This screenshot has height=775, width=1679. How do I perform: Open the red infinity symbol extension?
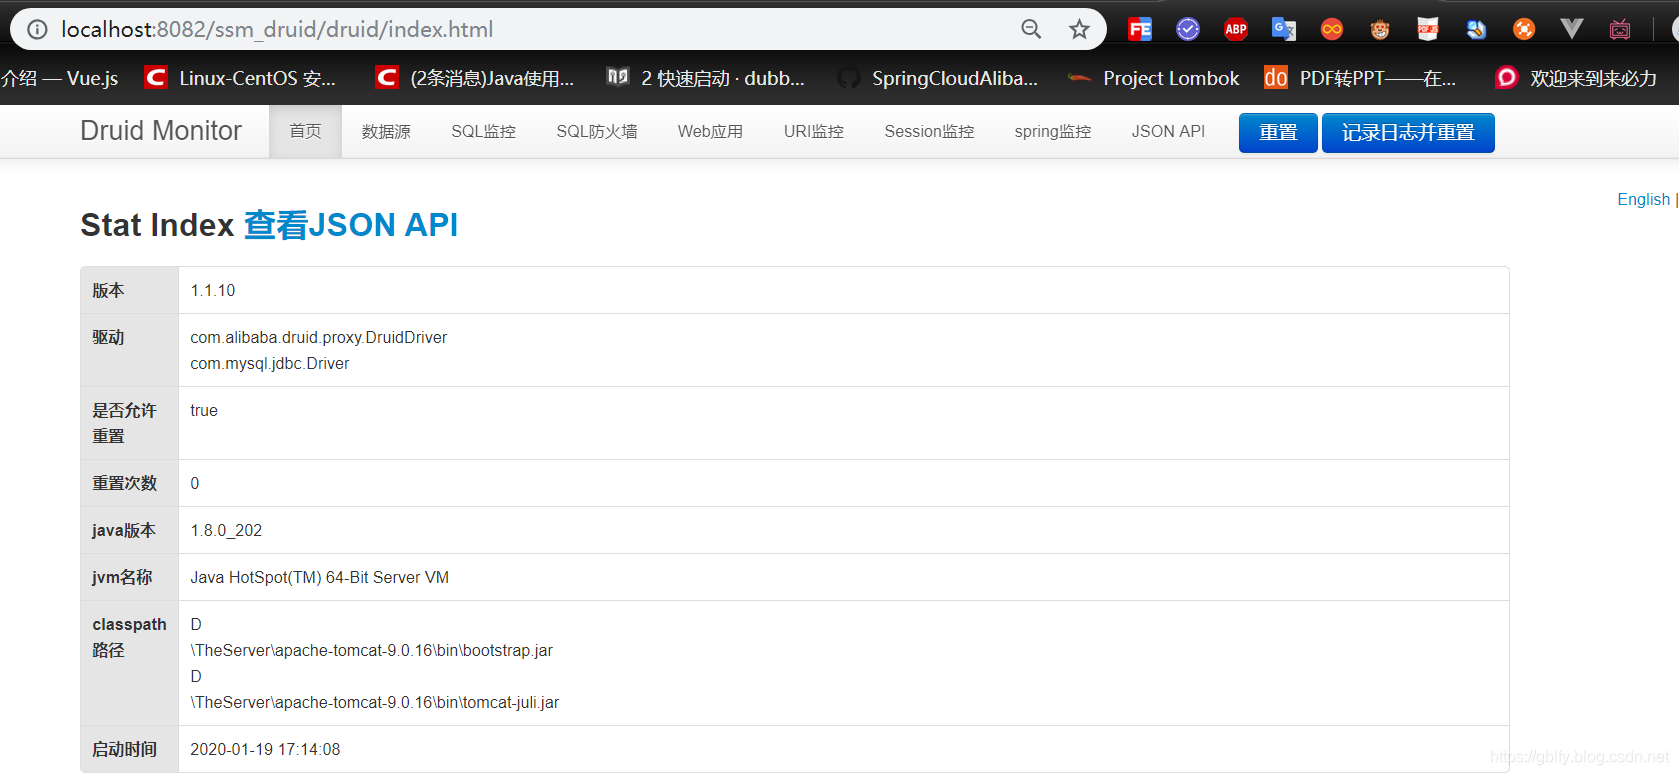point(1332,29)
